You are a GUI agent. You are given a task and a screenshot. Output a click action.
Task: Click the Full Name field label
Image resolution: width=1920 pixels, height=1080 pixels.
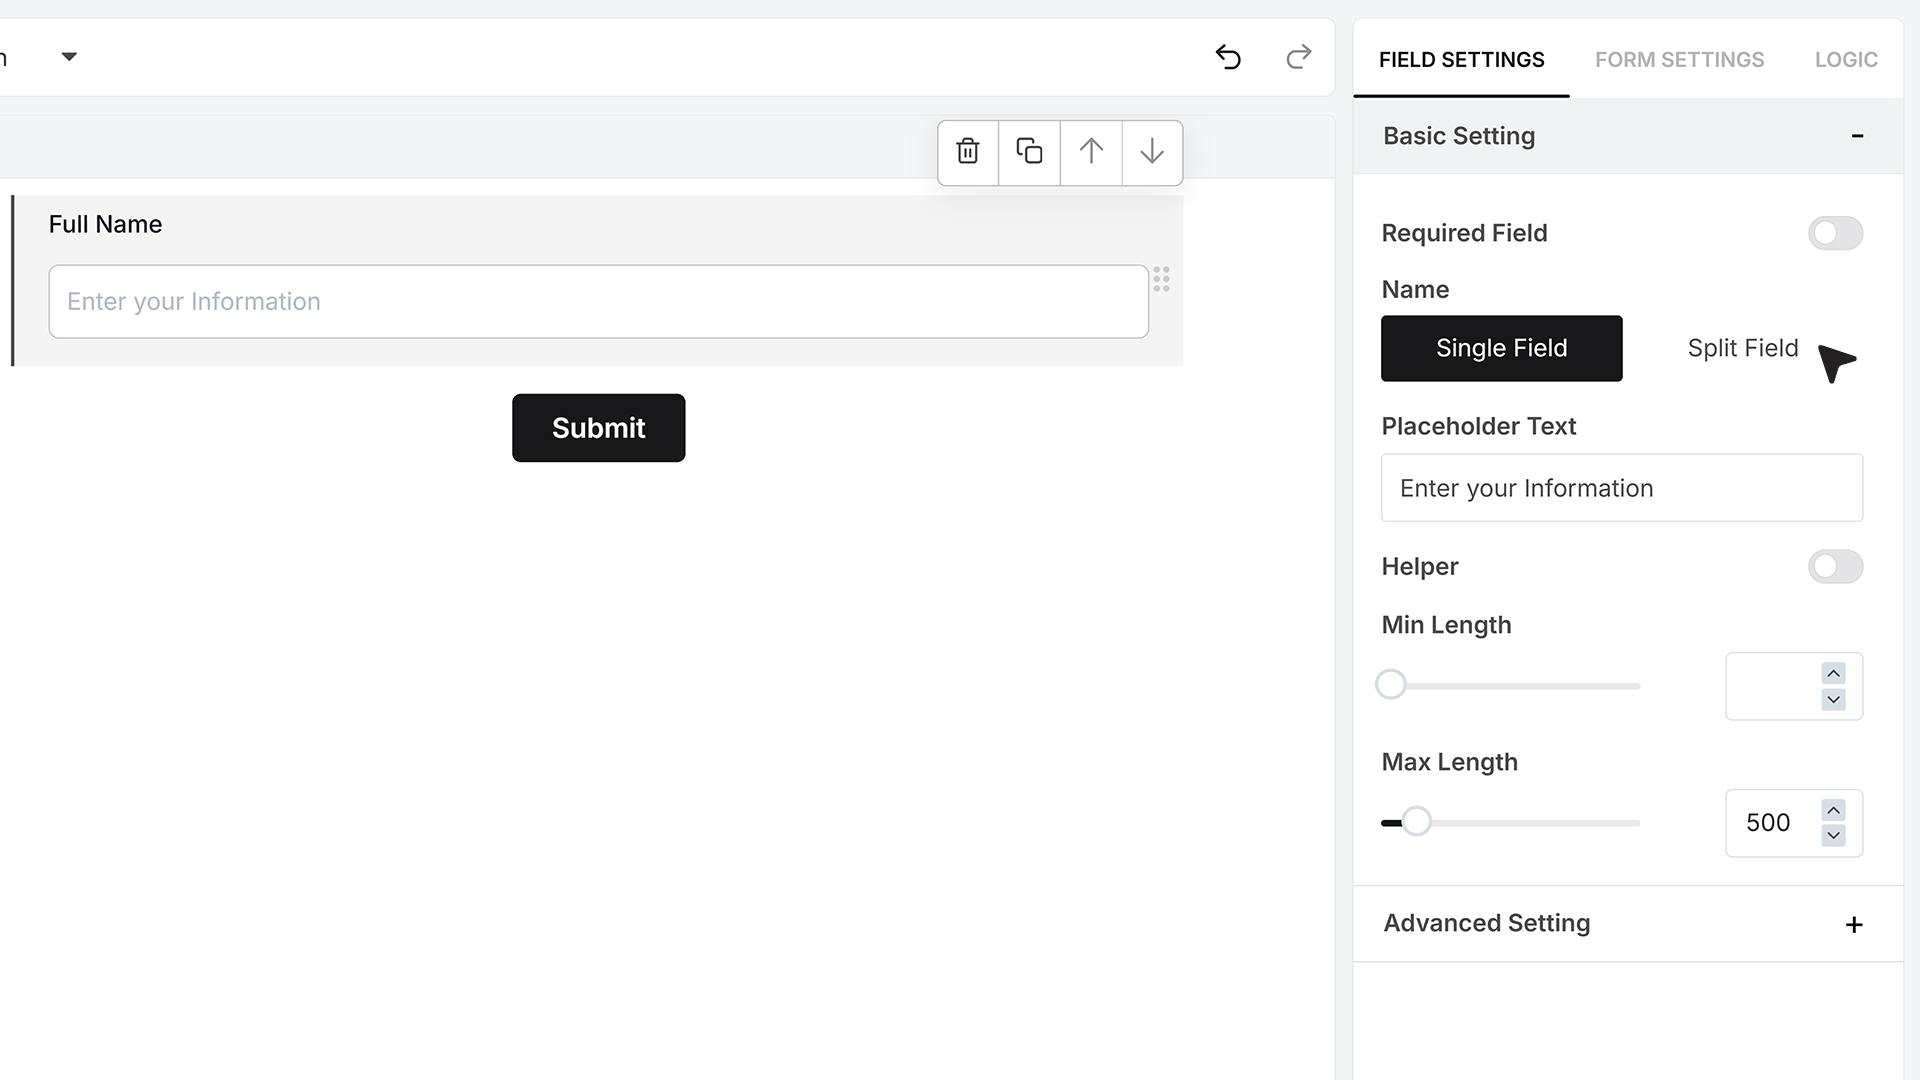105,224
